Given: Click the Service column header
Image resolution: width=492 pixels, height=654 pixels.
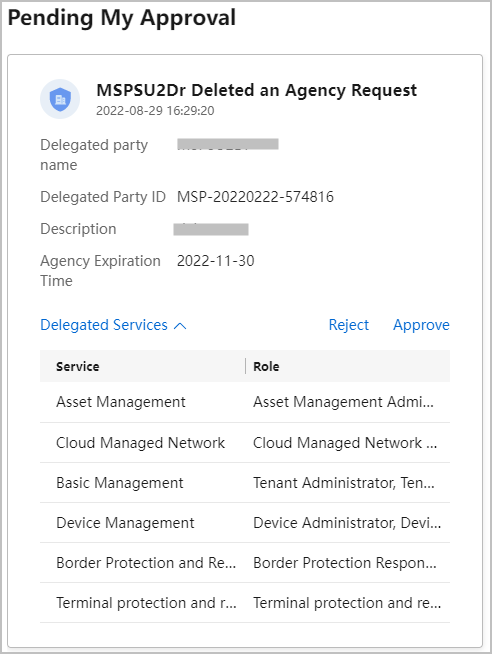Looking at the screenshot, I should point(78,367).
